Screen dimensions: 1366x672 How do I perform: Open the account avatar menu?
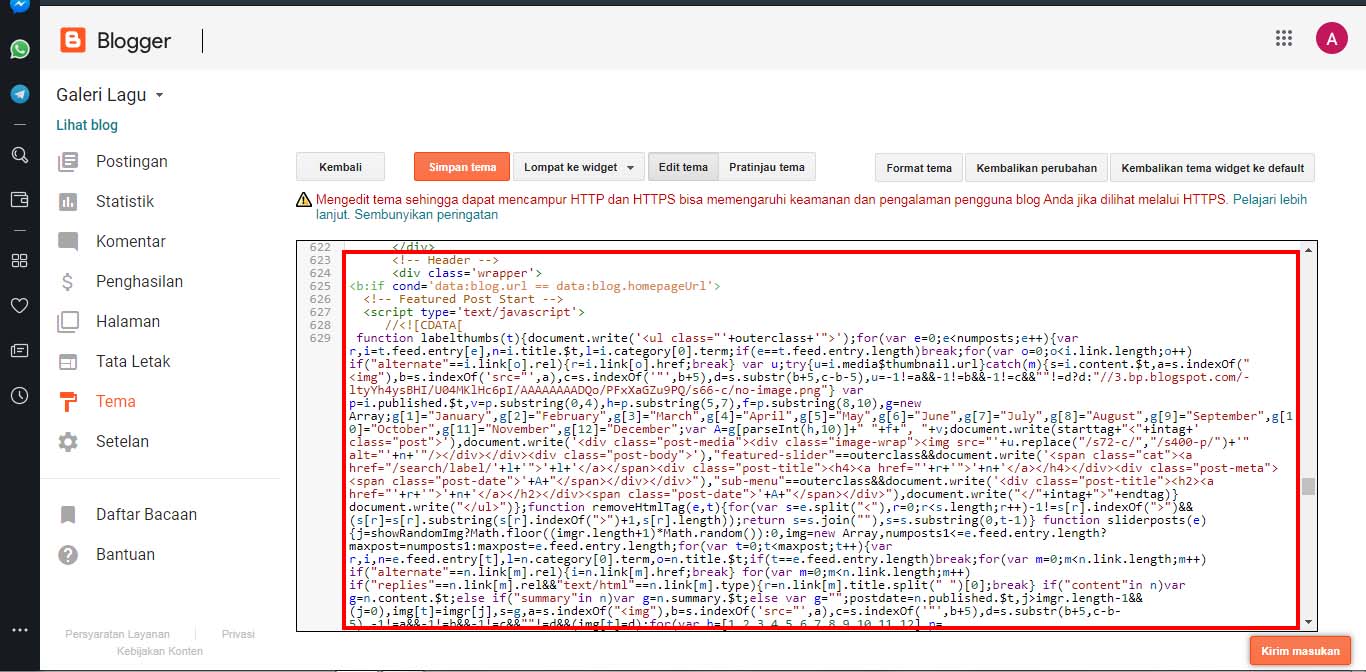pos(1332,39)
